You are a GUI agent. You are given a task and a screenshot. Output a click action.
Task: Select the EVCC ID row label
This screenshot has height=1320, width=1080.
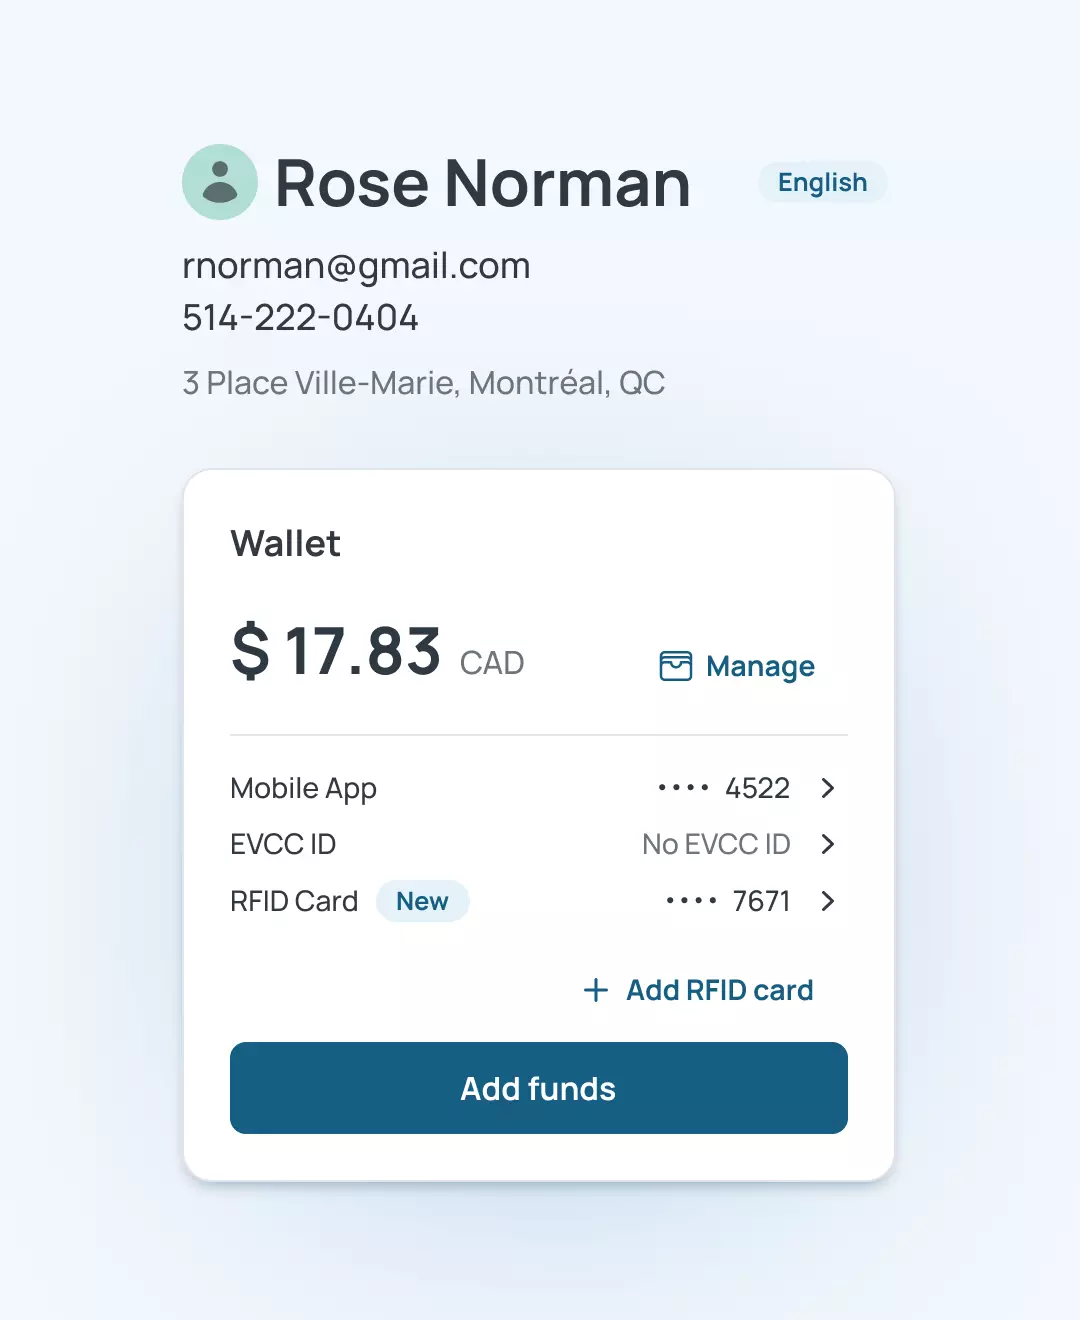point(283,845)
